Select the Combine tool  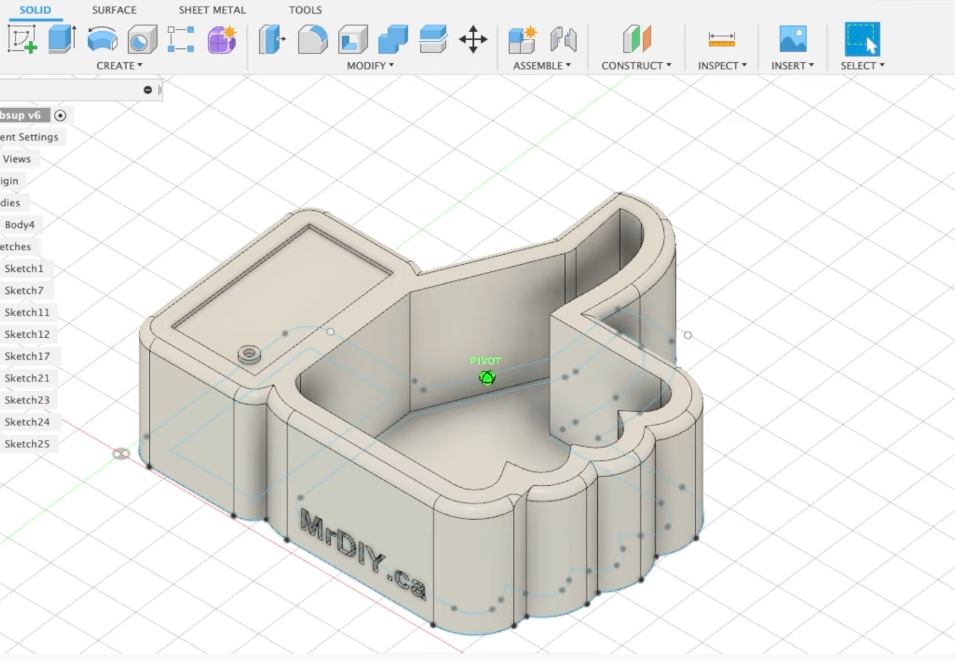(393, 40)
